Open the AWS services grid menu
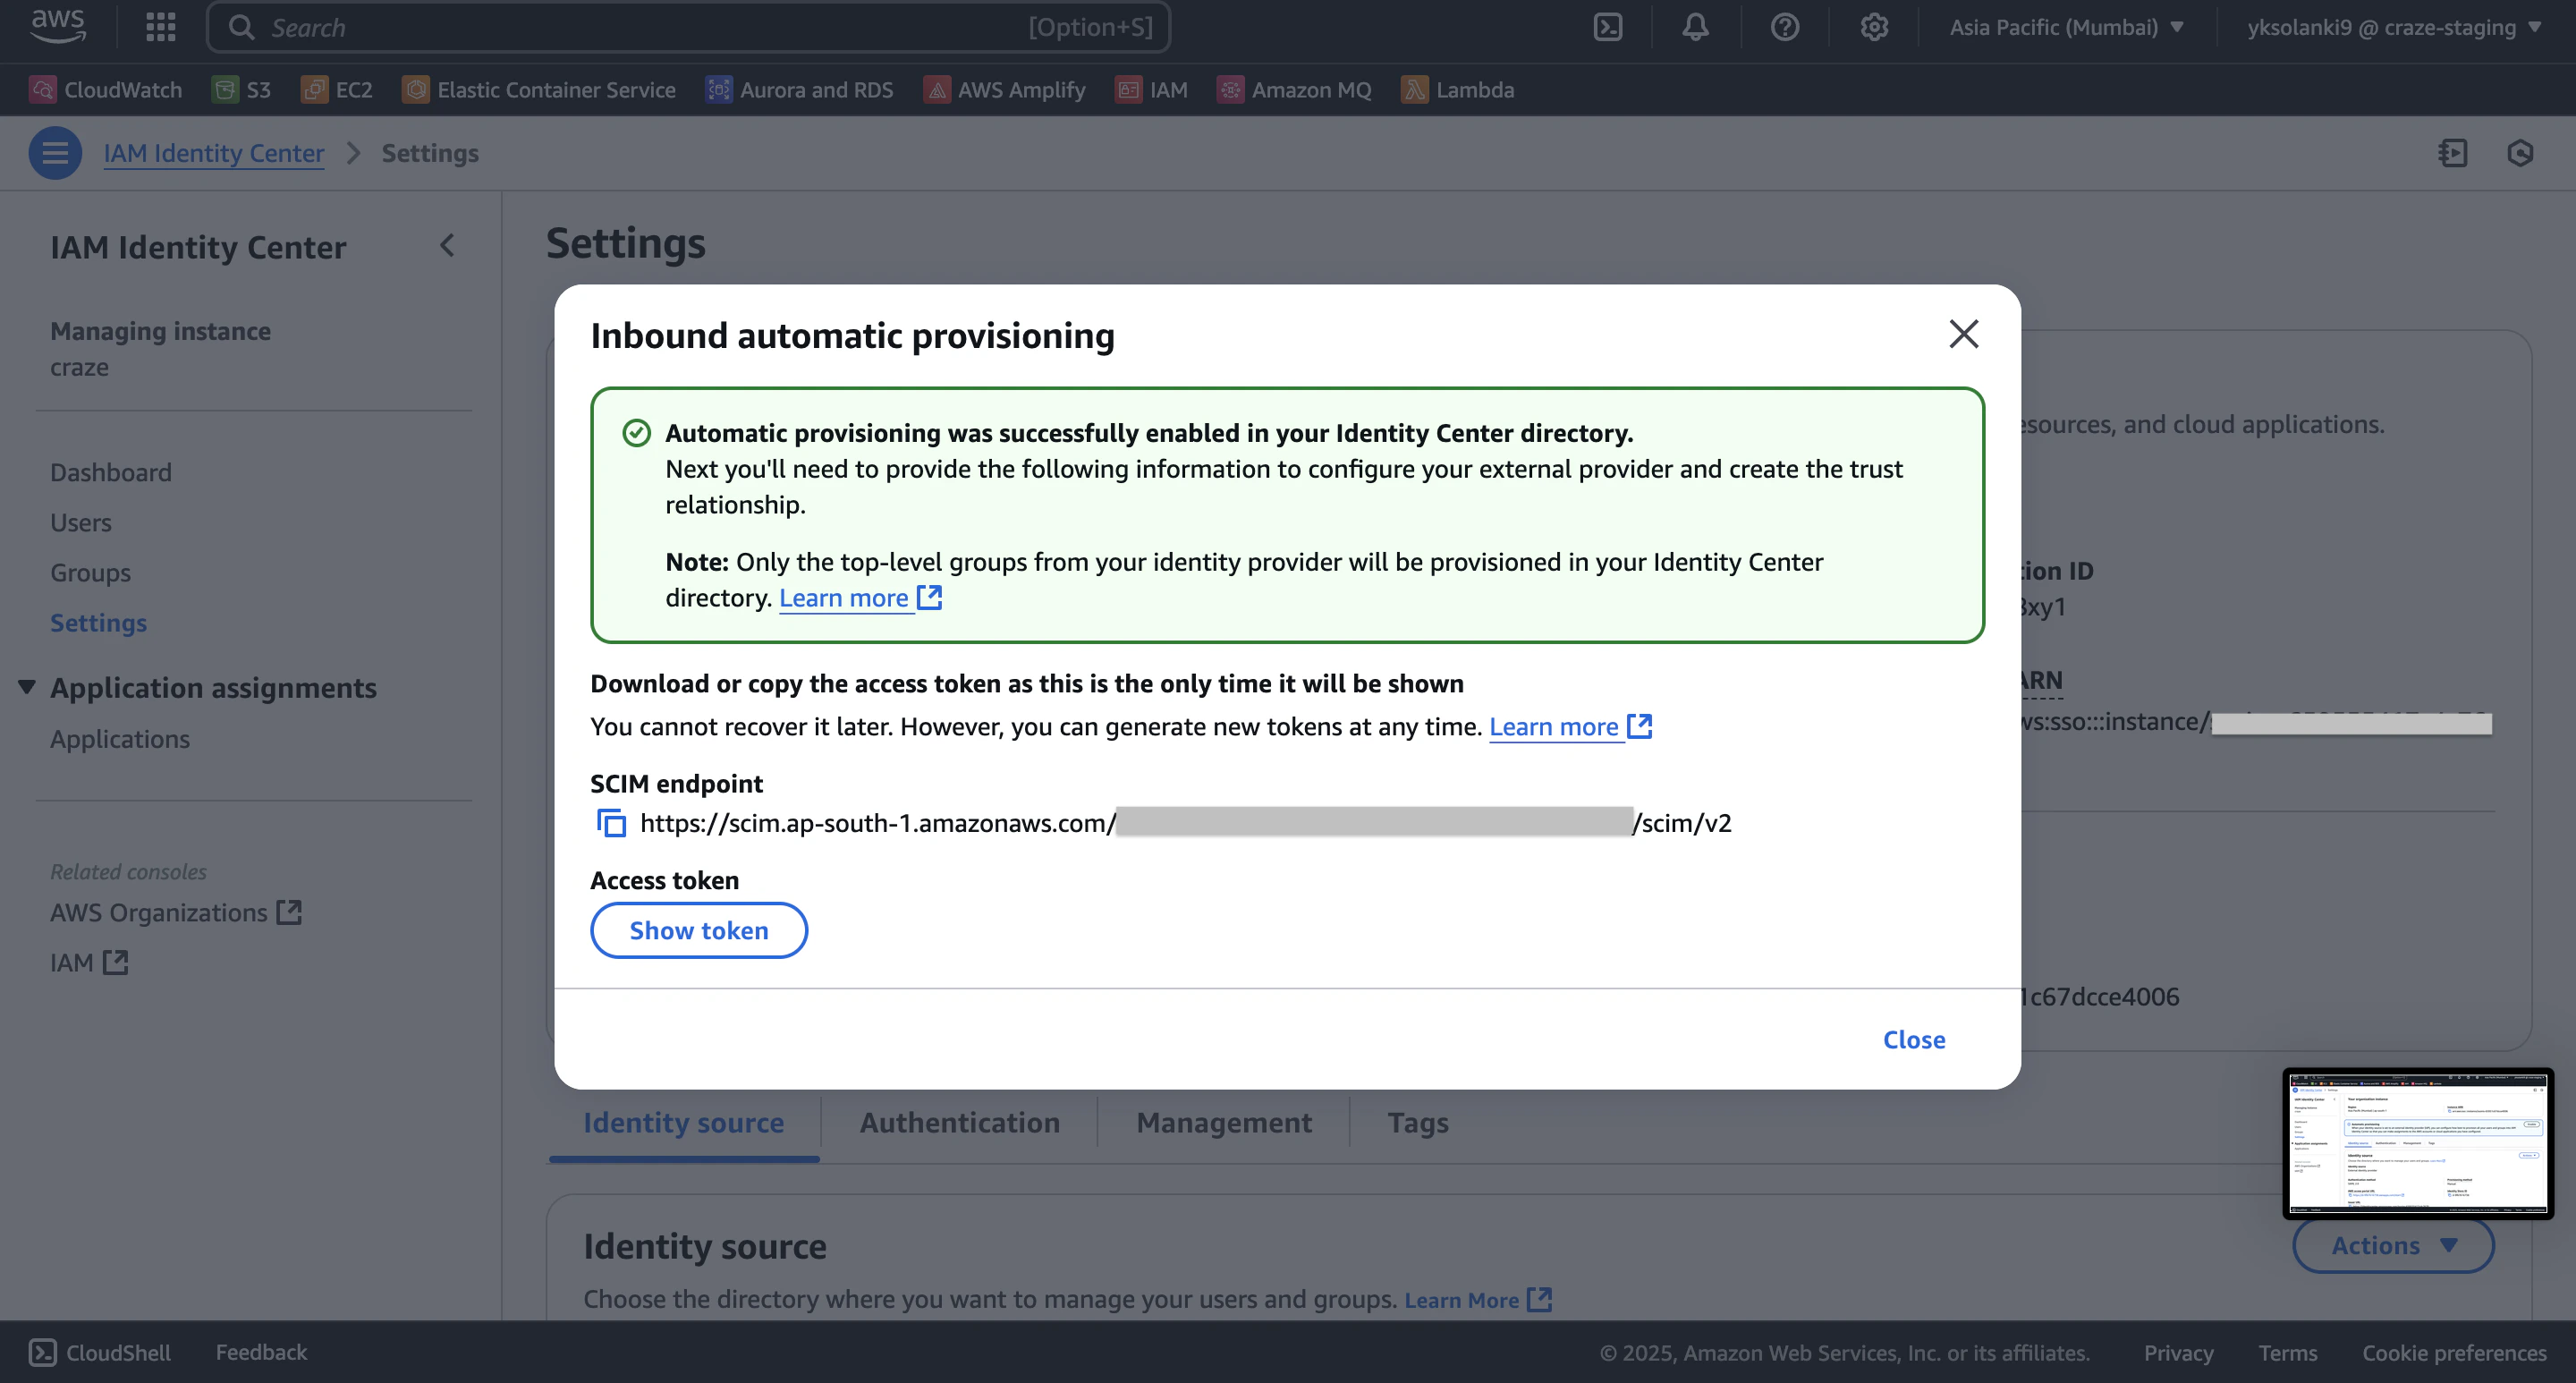Image resolution: width=2576 pixels, height=1383 pixels. (160, 27)
